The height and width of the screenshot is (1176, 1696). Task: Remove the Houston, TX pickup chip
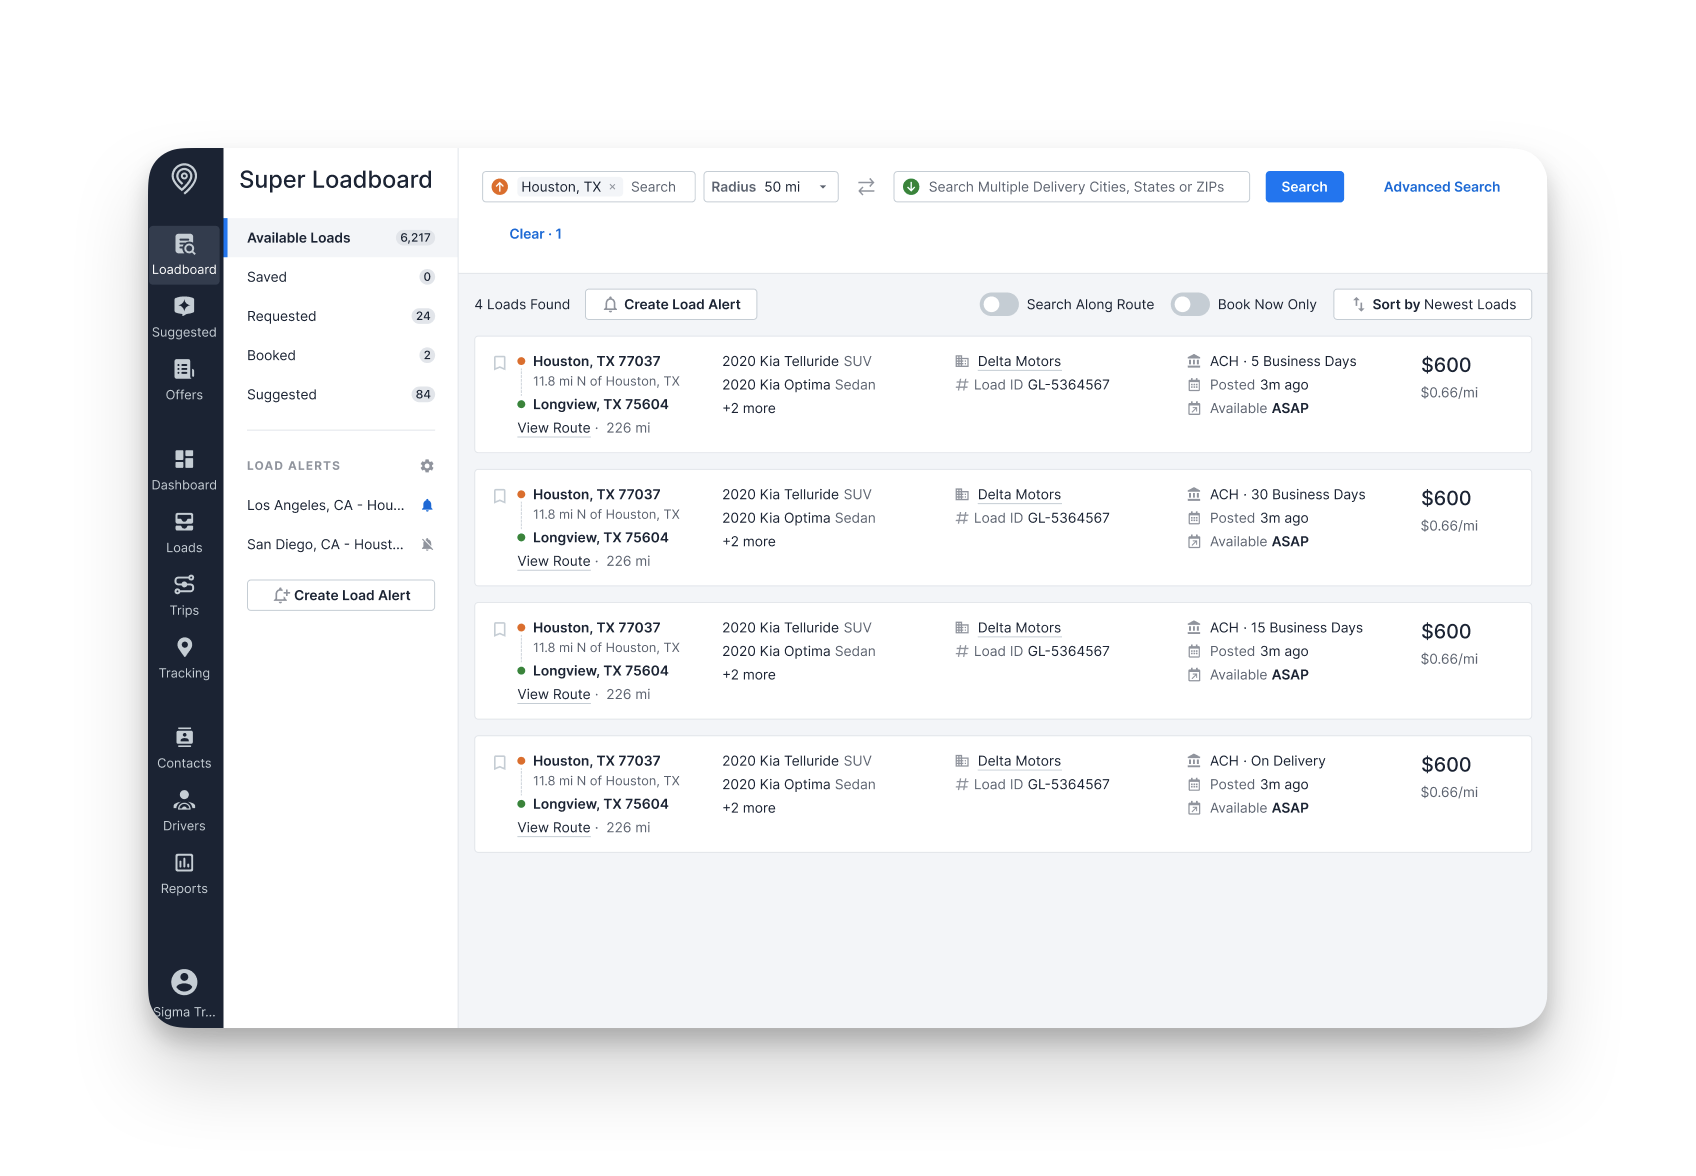(x=612, y=187)
